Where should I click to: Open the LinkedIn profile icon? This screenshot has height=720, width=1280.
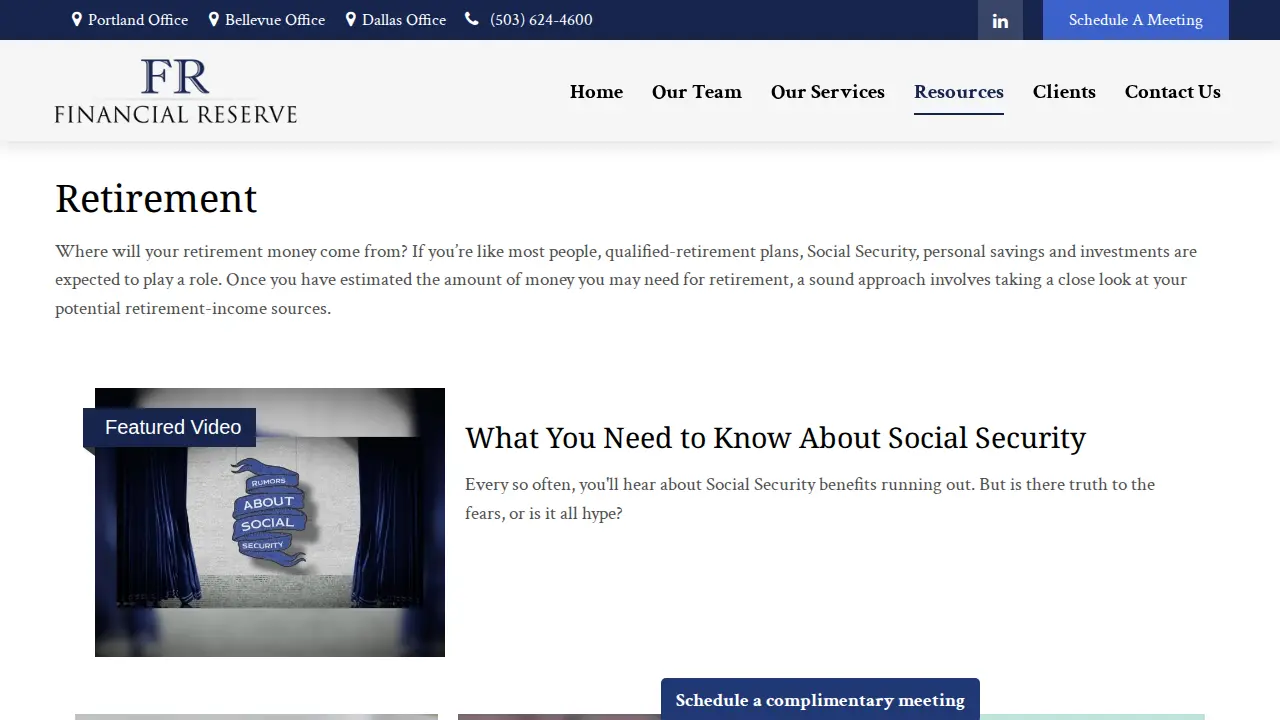[1000, 20]
